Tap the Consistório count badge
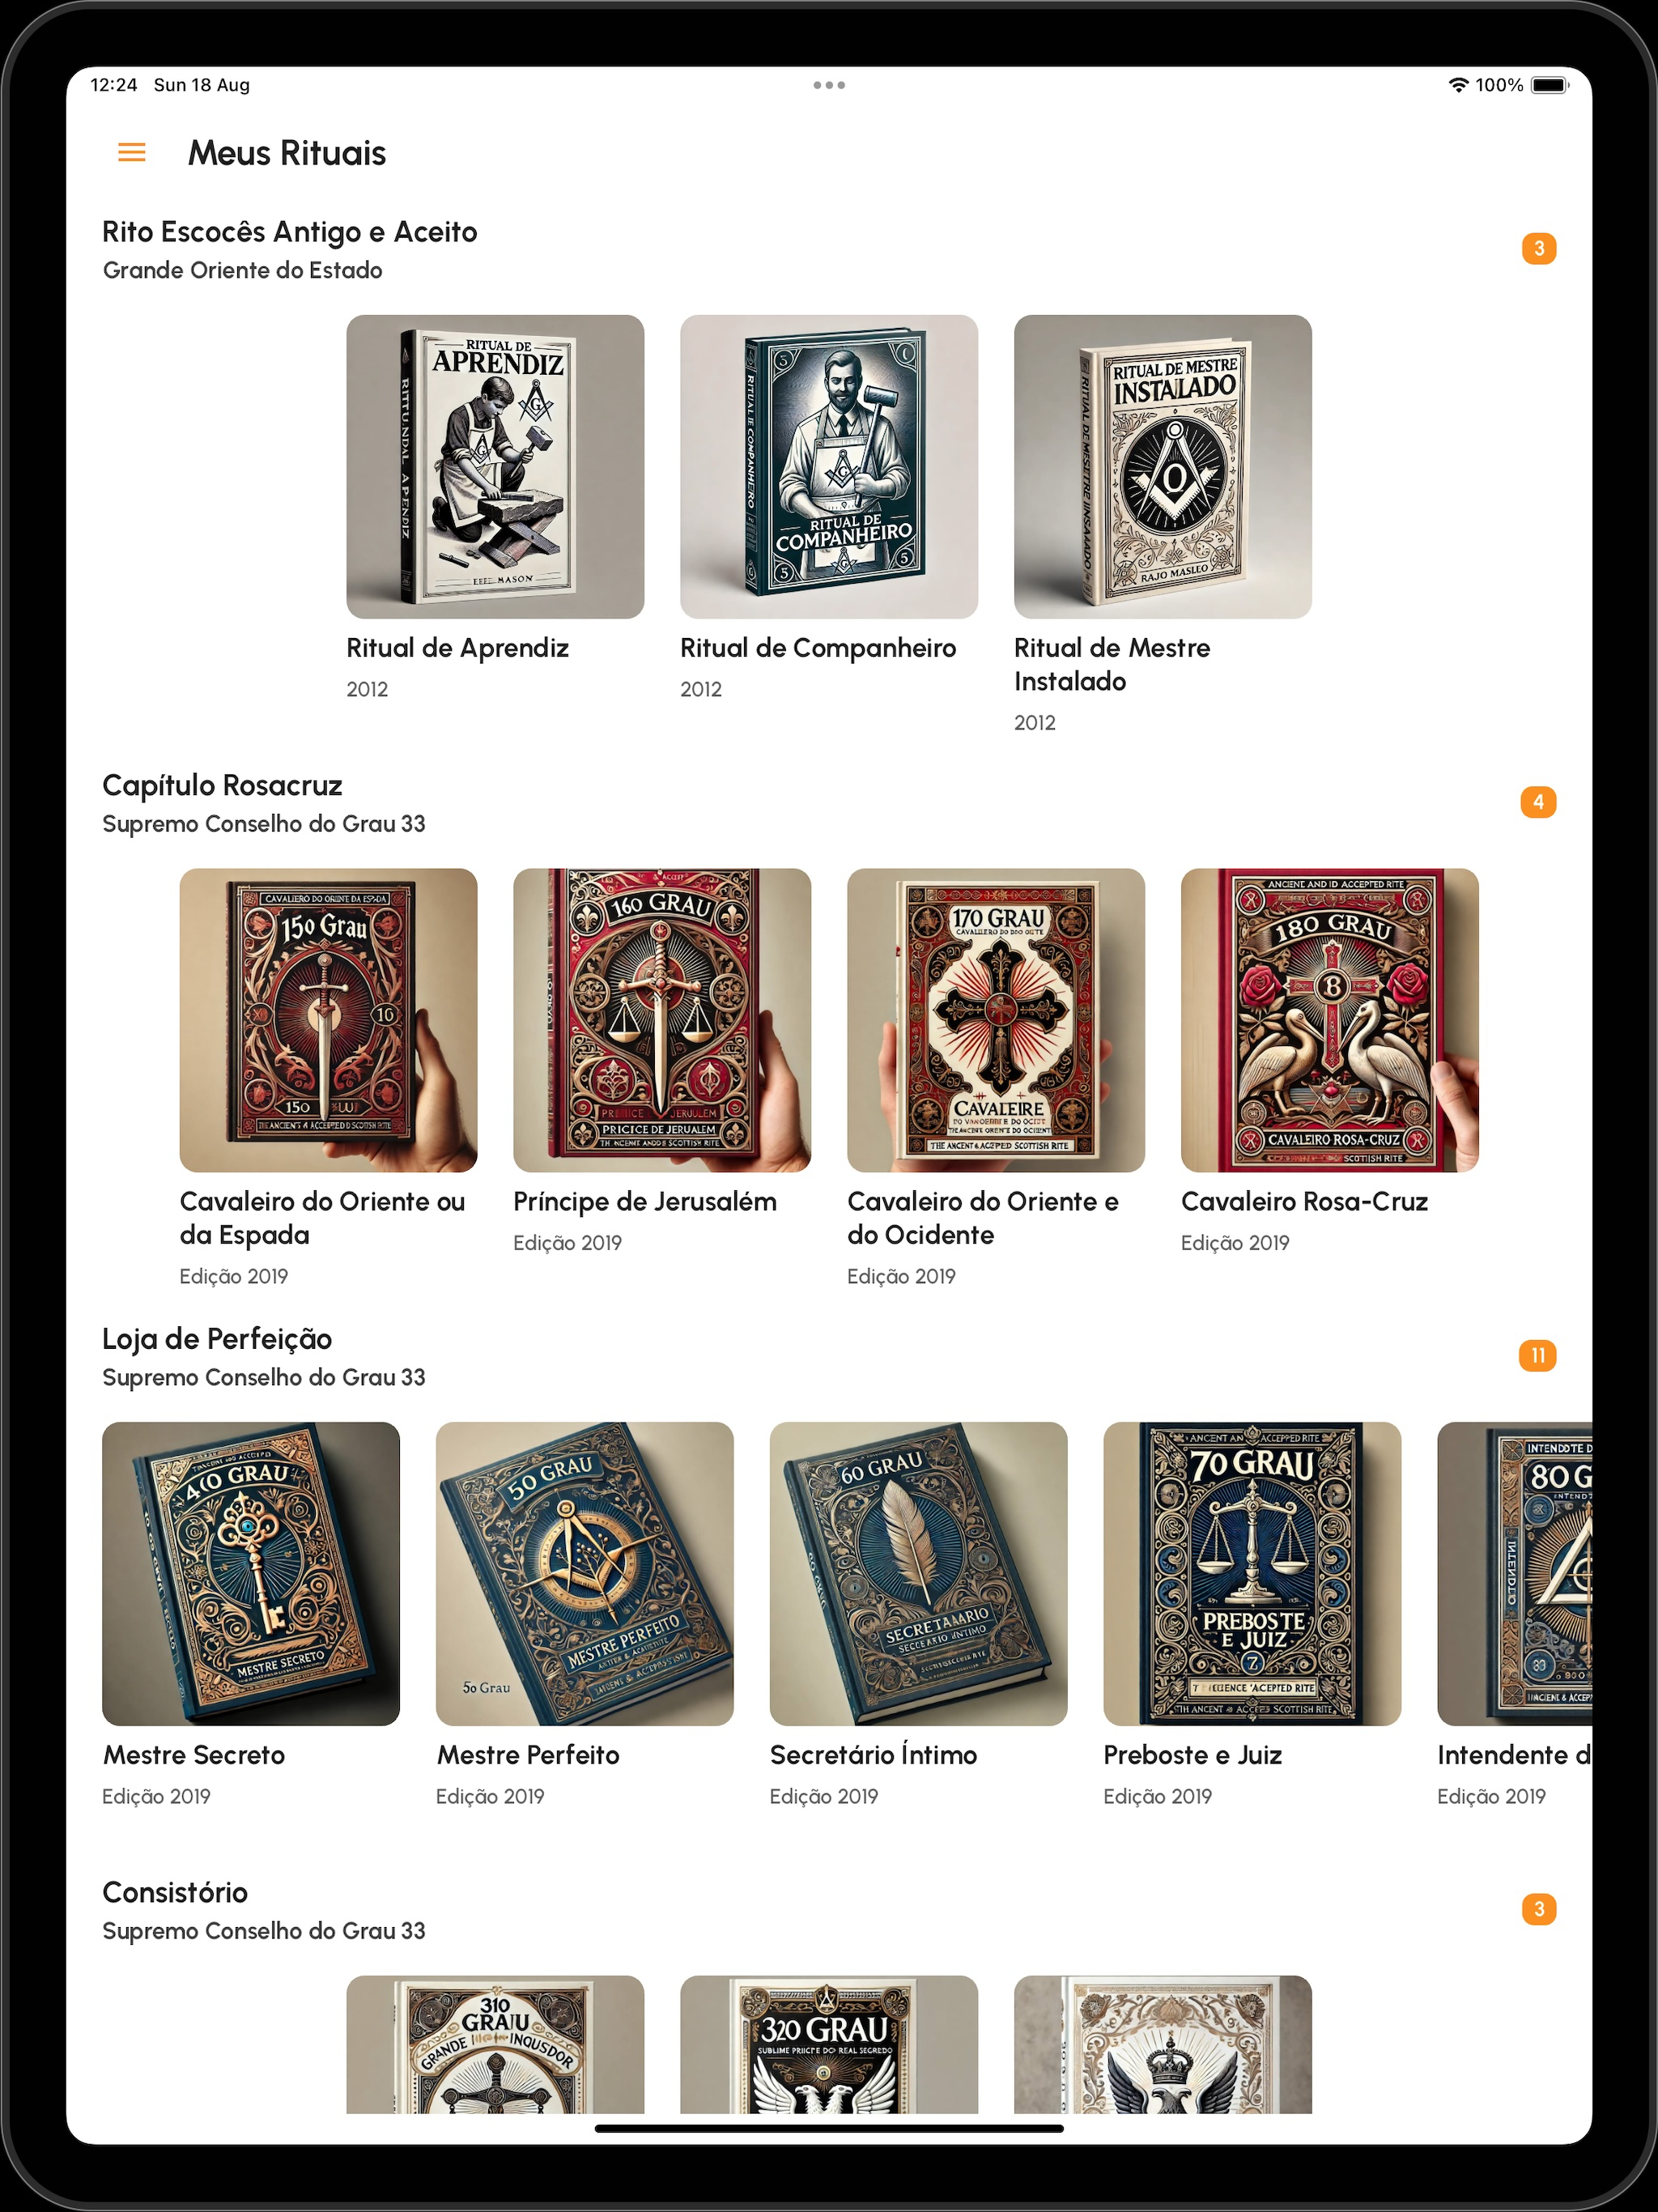Screen dimensions: 1658x2212 1539,1909
